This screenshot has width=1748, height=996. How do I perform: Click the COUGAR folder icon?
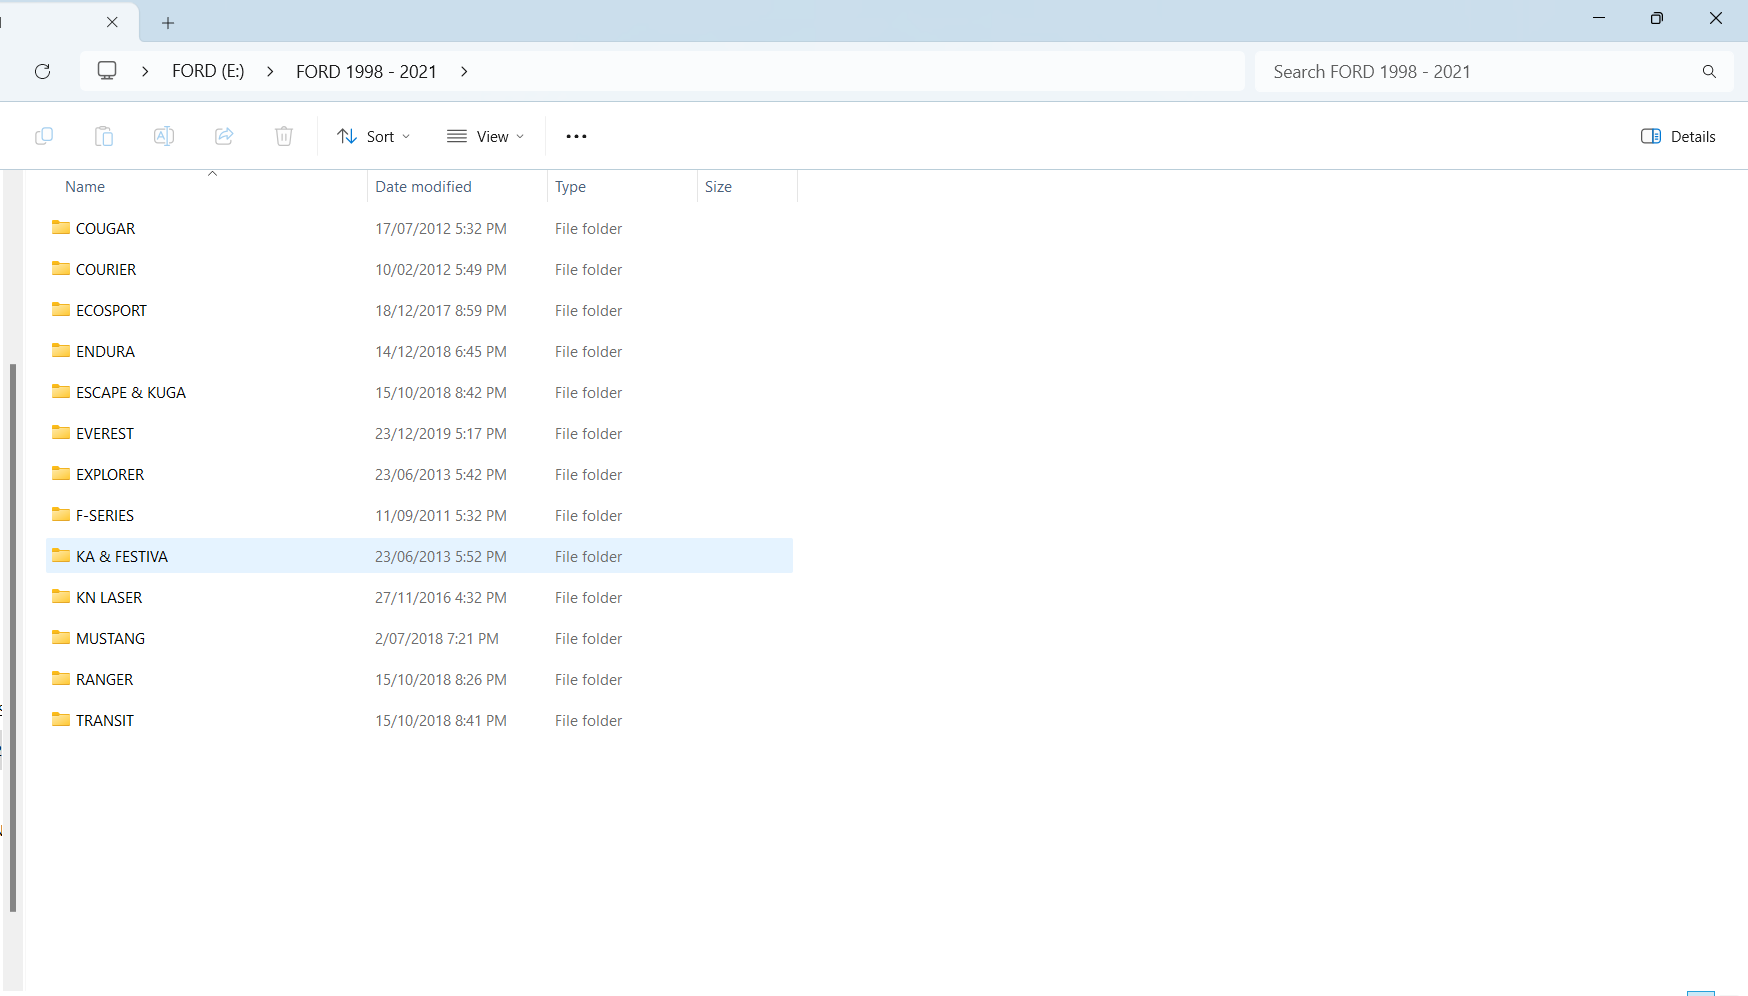61,228
